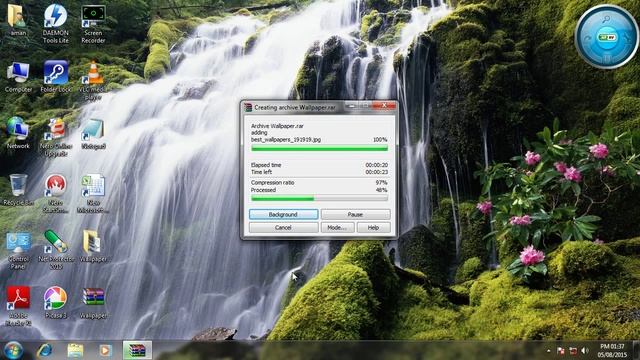Open Windows Explorer from the taskbar
640x360 pixels.
75,350
